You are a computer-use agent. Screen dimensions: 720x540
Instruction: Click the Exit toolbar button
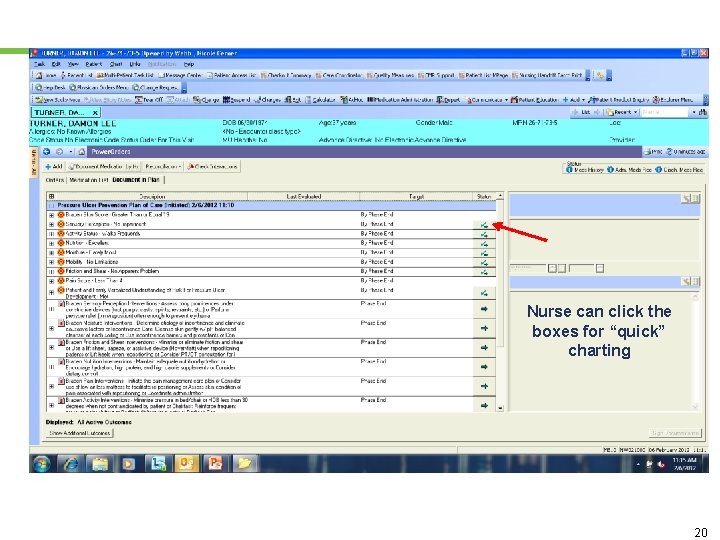tap(292, 100)
